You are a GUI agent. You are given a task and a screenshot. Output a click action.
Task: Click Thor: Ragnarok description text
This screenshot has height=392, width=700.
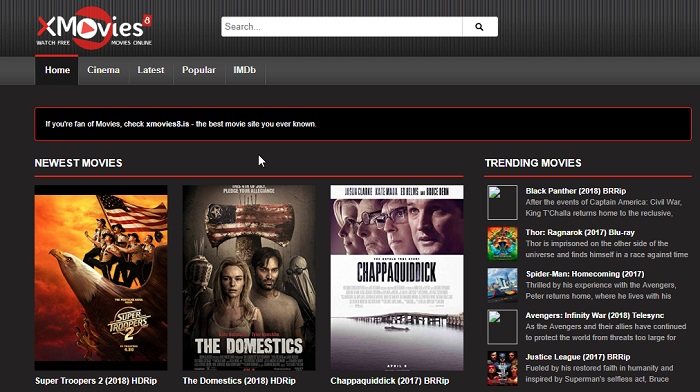click(607, 249)
